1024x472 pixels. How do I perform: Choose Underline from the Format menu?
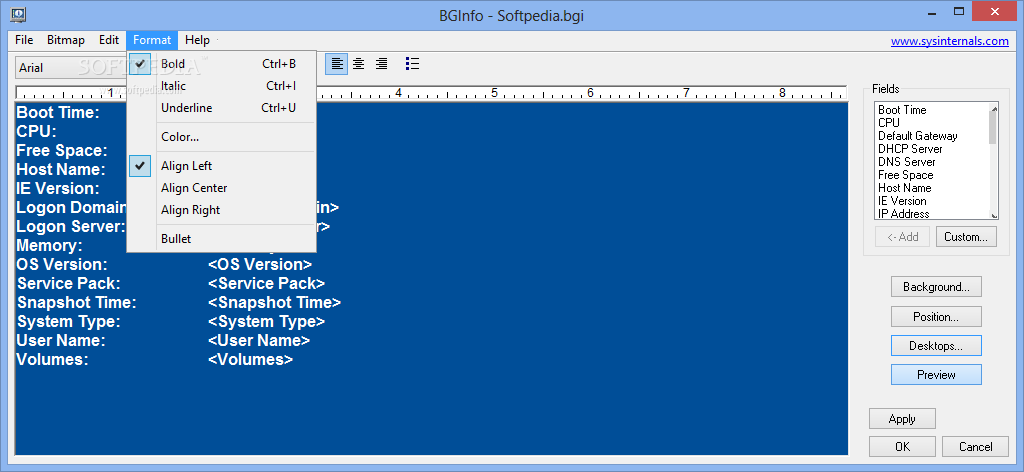pyautogui.click(x=221, y=108)
